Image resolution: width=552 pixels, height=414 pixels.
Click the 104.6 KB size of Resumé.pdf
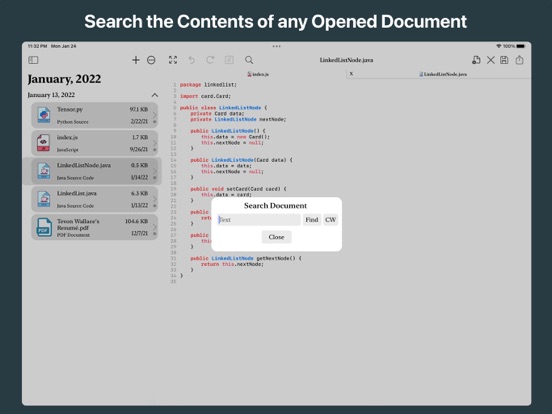(x=137, y=221)
